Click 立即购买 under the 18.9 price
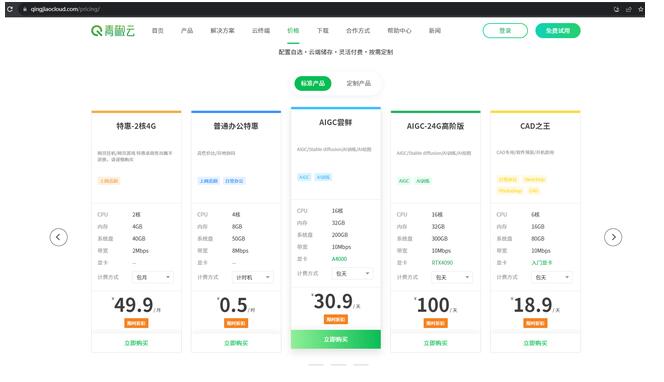The width and height of the screenshot is (664, 382). point(535,343)
